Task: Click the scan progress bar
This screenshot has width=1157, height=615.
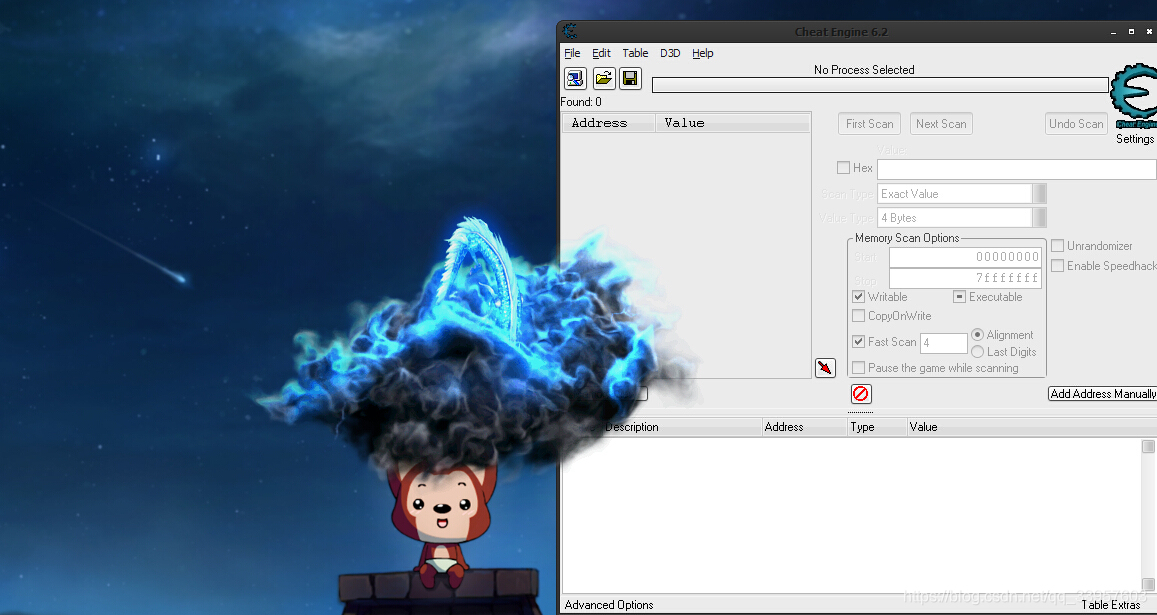Action: tap(880, 86)
